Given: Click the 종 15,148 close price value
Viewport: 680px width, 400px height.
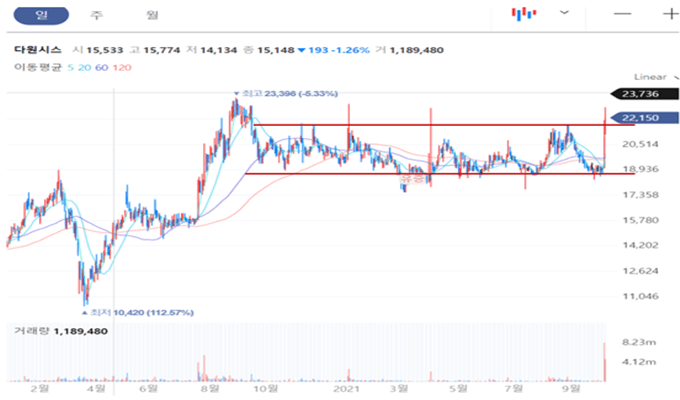Looking at the screenshot, I should tap(269, 50).
